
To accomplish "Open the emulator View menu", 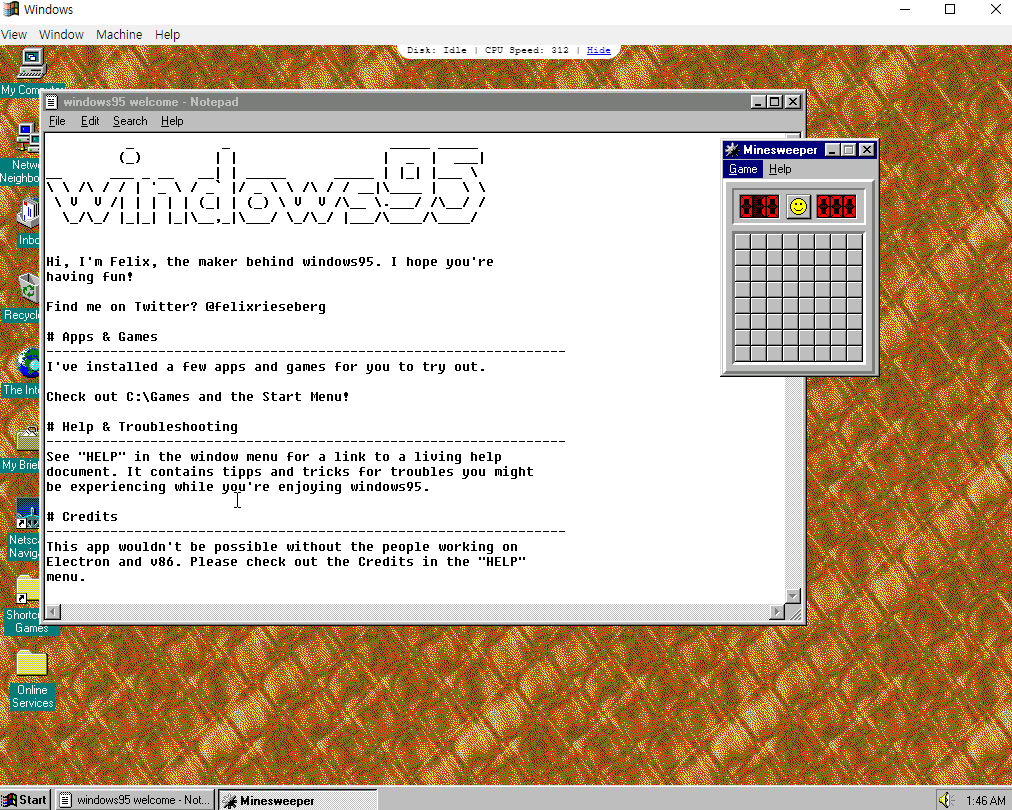I will (14, 35).
